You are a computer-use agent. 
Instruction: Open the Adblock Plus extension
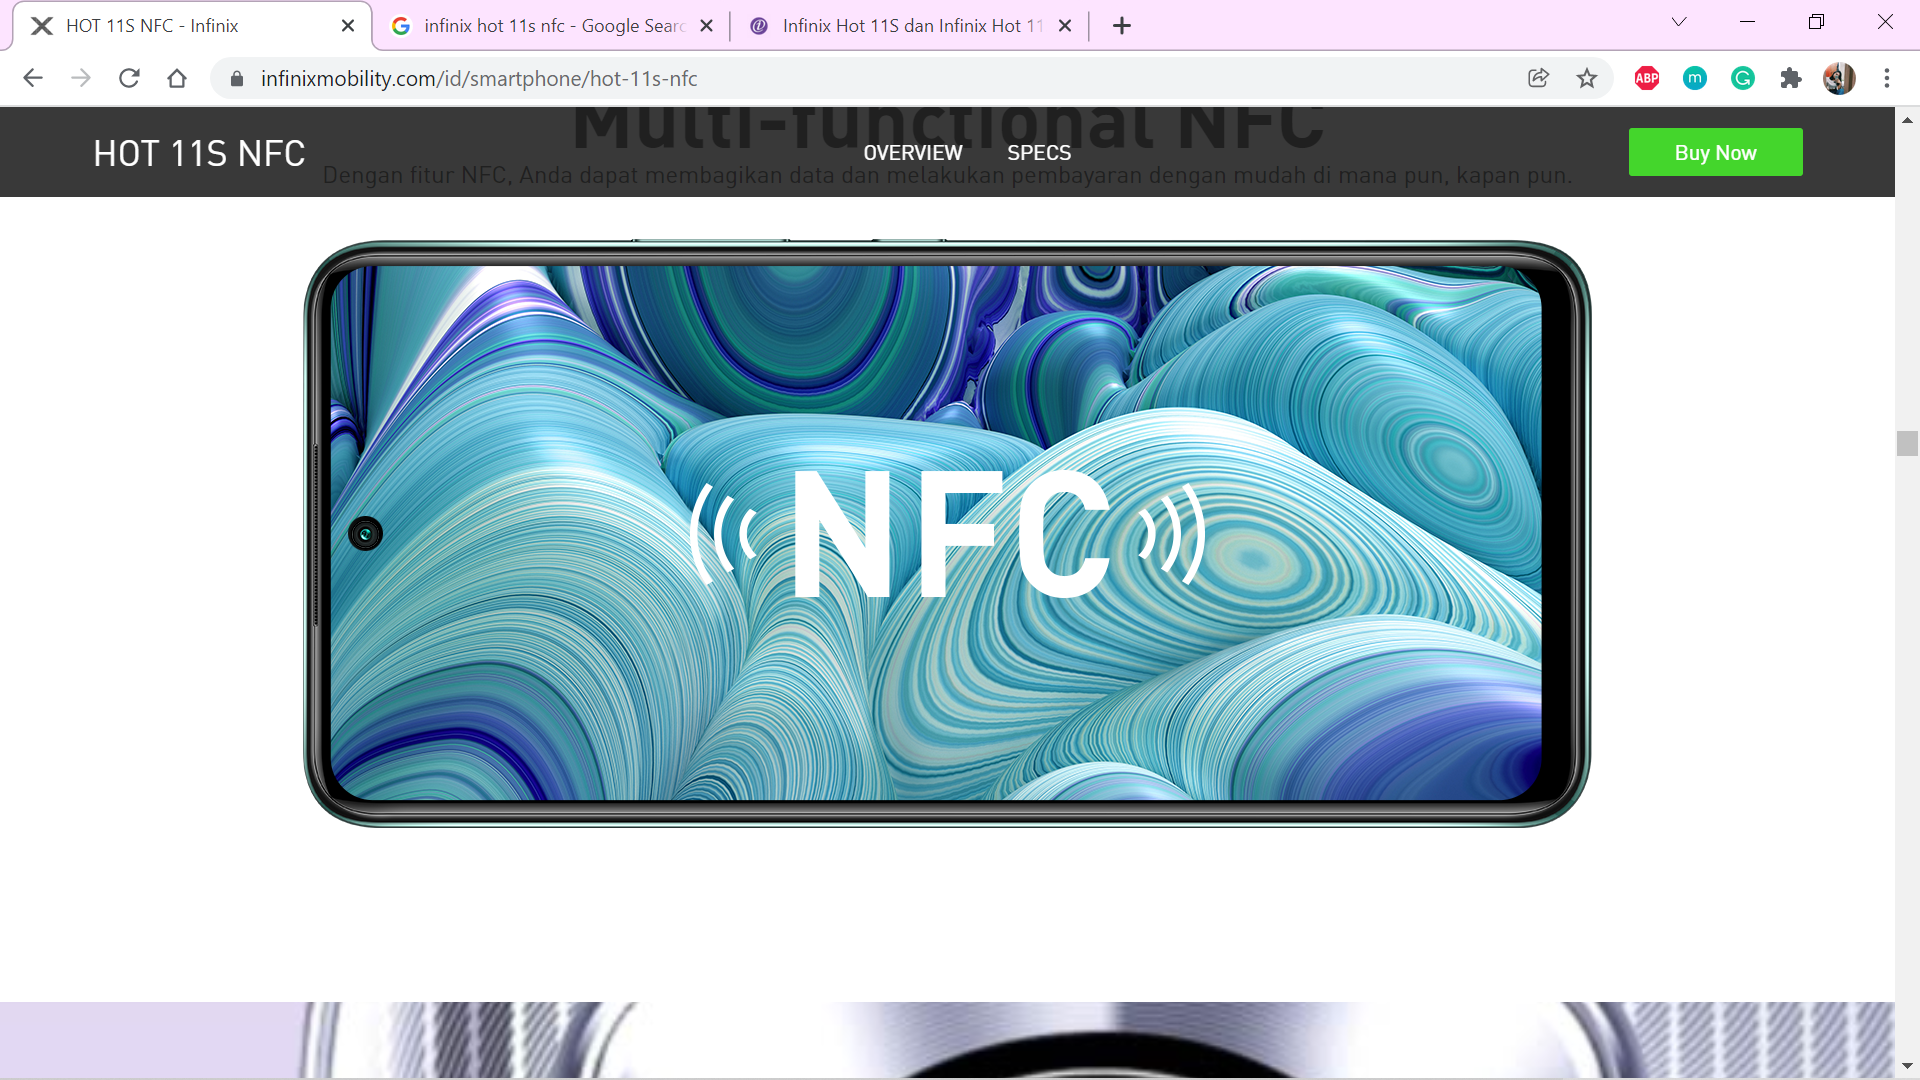pyautogui.click(x=1647, y=78)
